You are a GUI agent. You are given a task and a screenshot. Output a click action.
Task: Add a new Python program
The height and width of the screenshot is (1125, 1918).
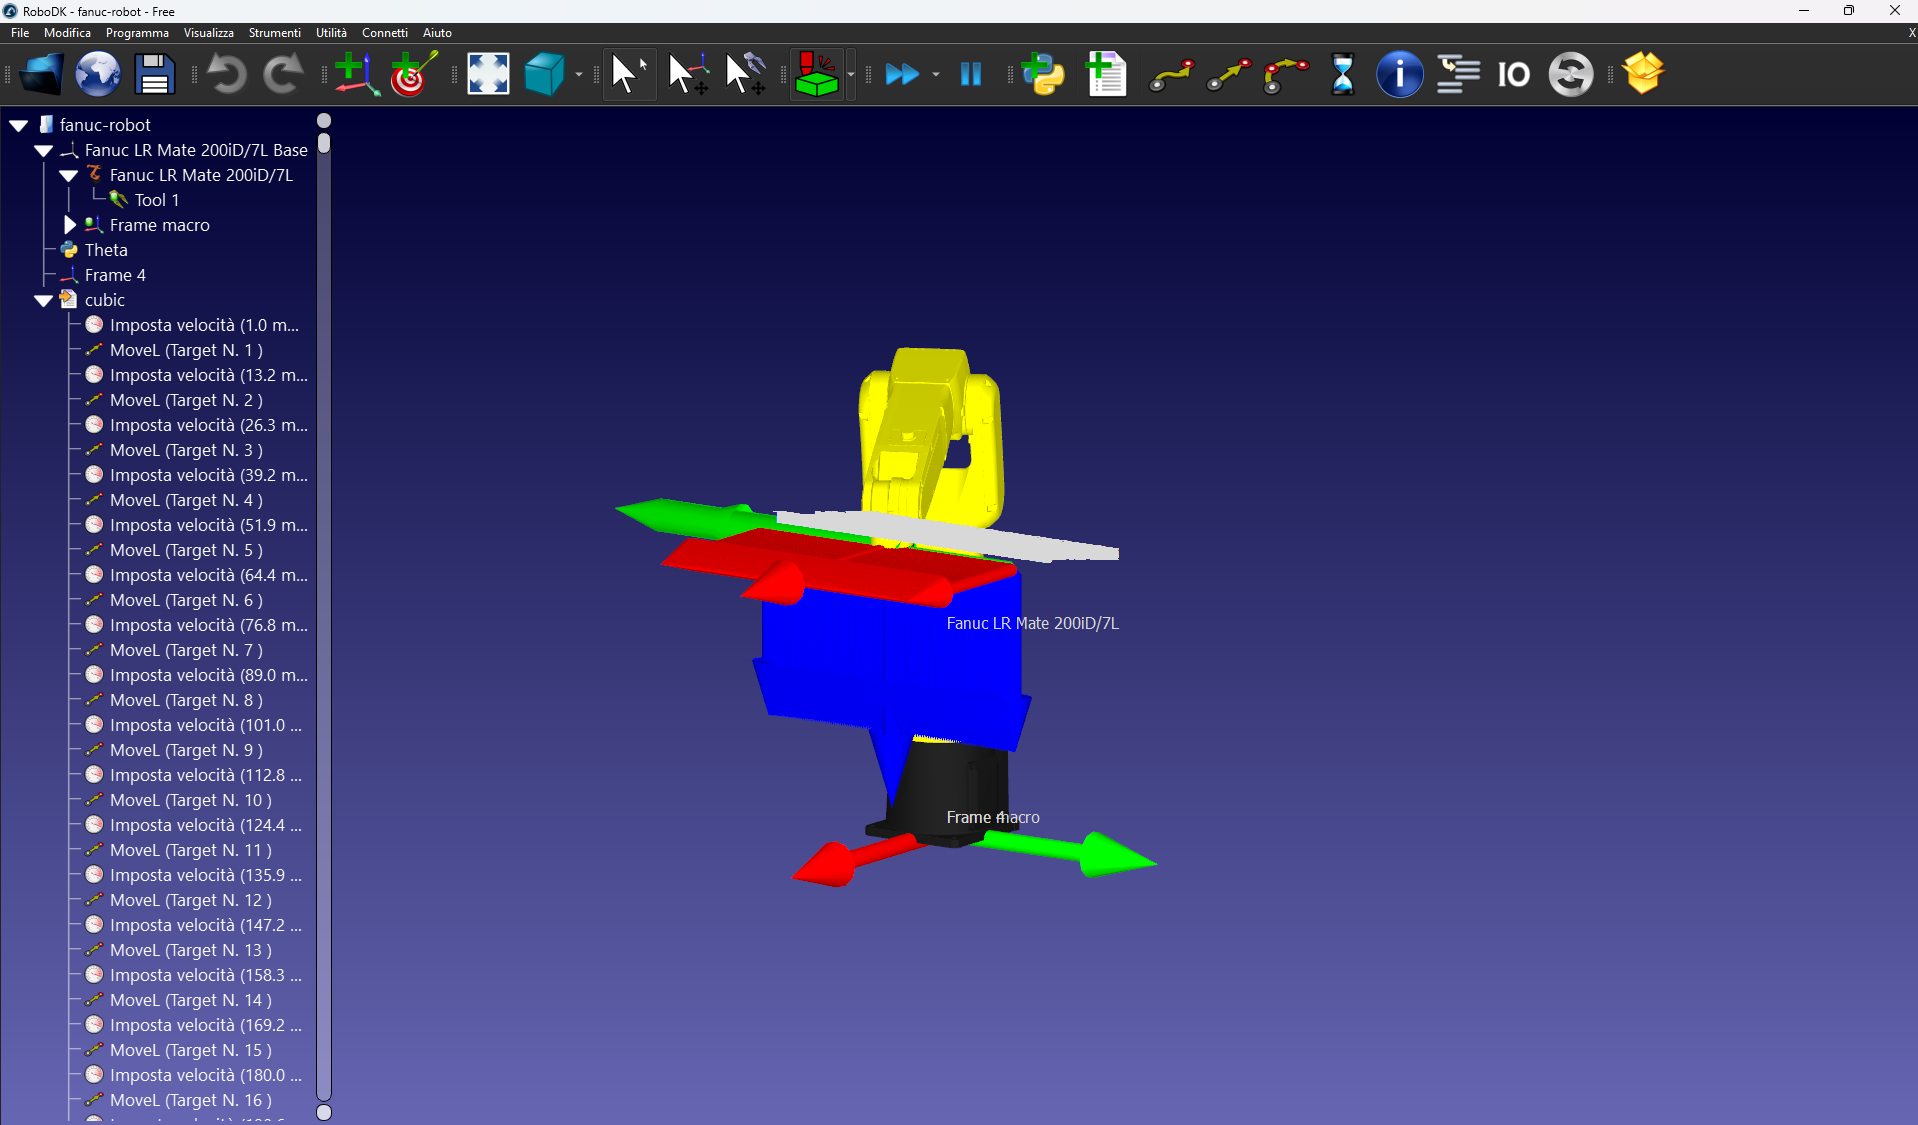click(1044, 74)
